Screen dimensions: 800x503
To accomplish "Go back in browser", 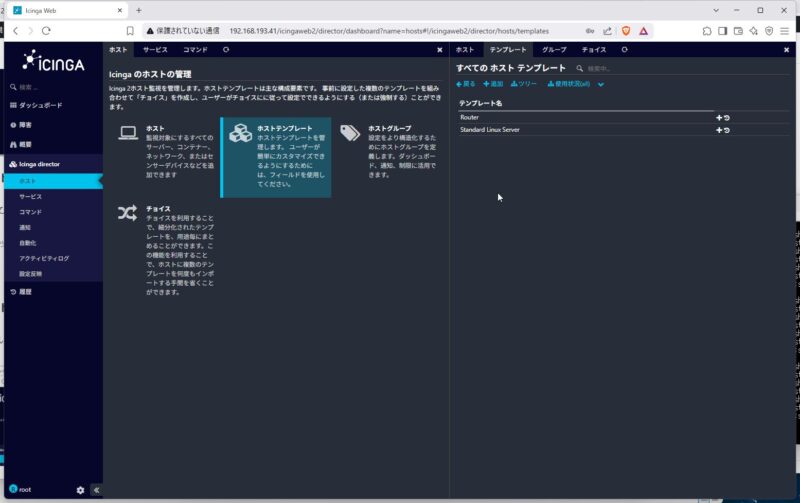I will [15, 31].
